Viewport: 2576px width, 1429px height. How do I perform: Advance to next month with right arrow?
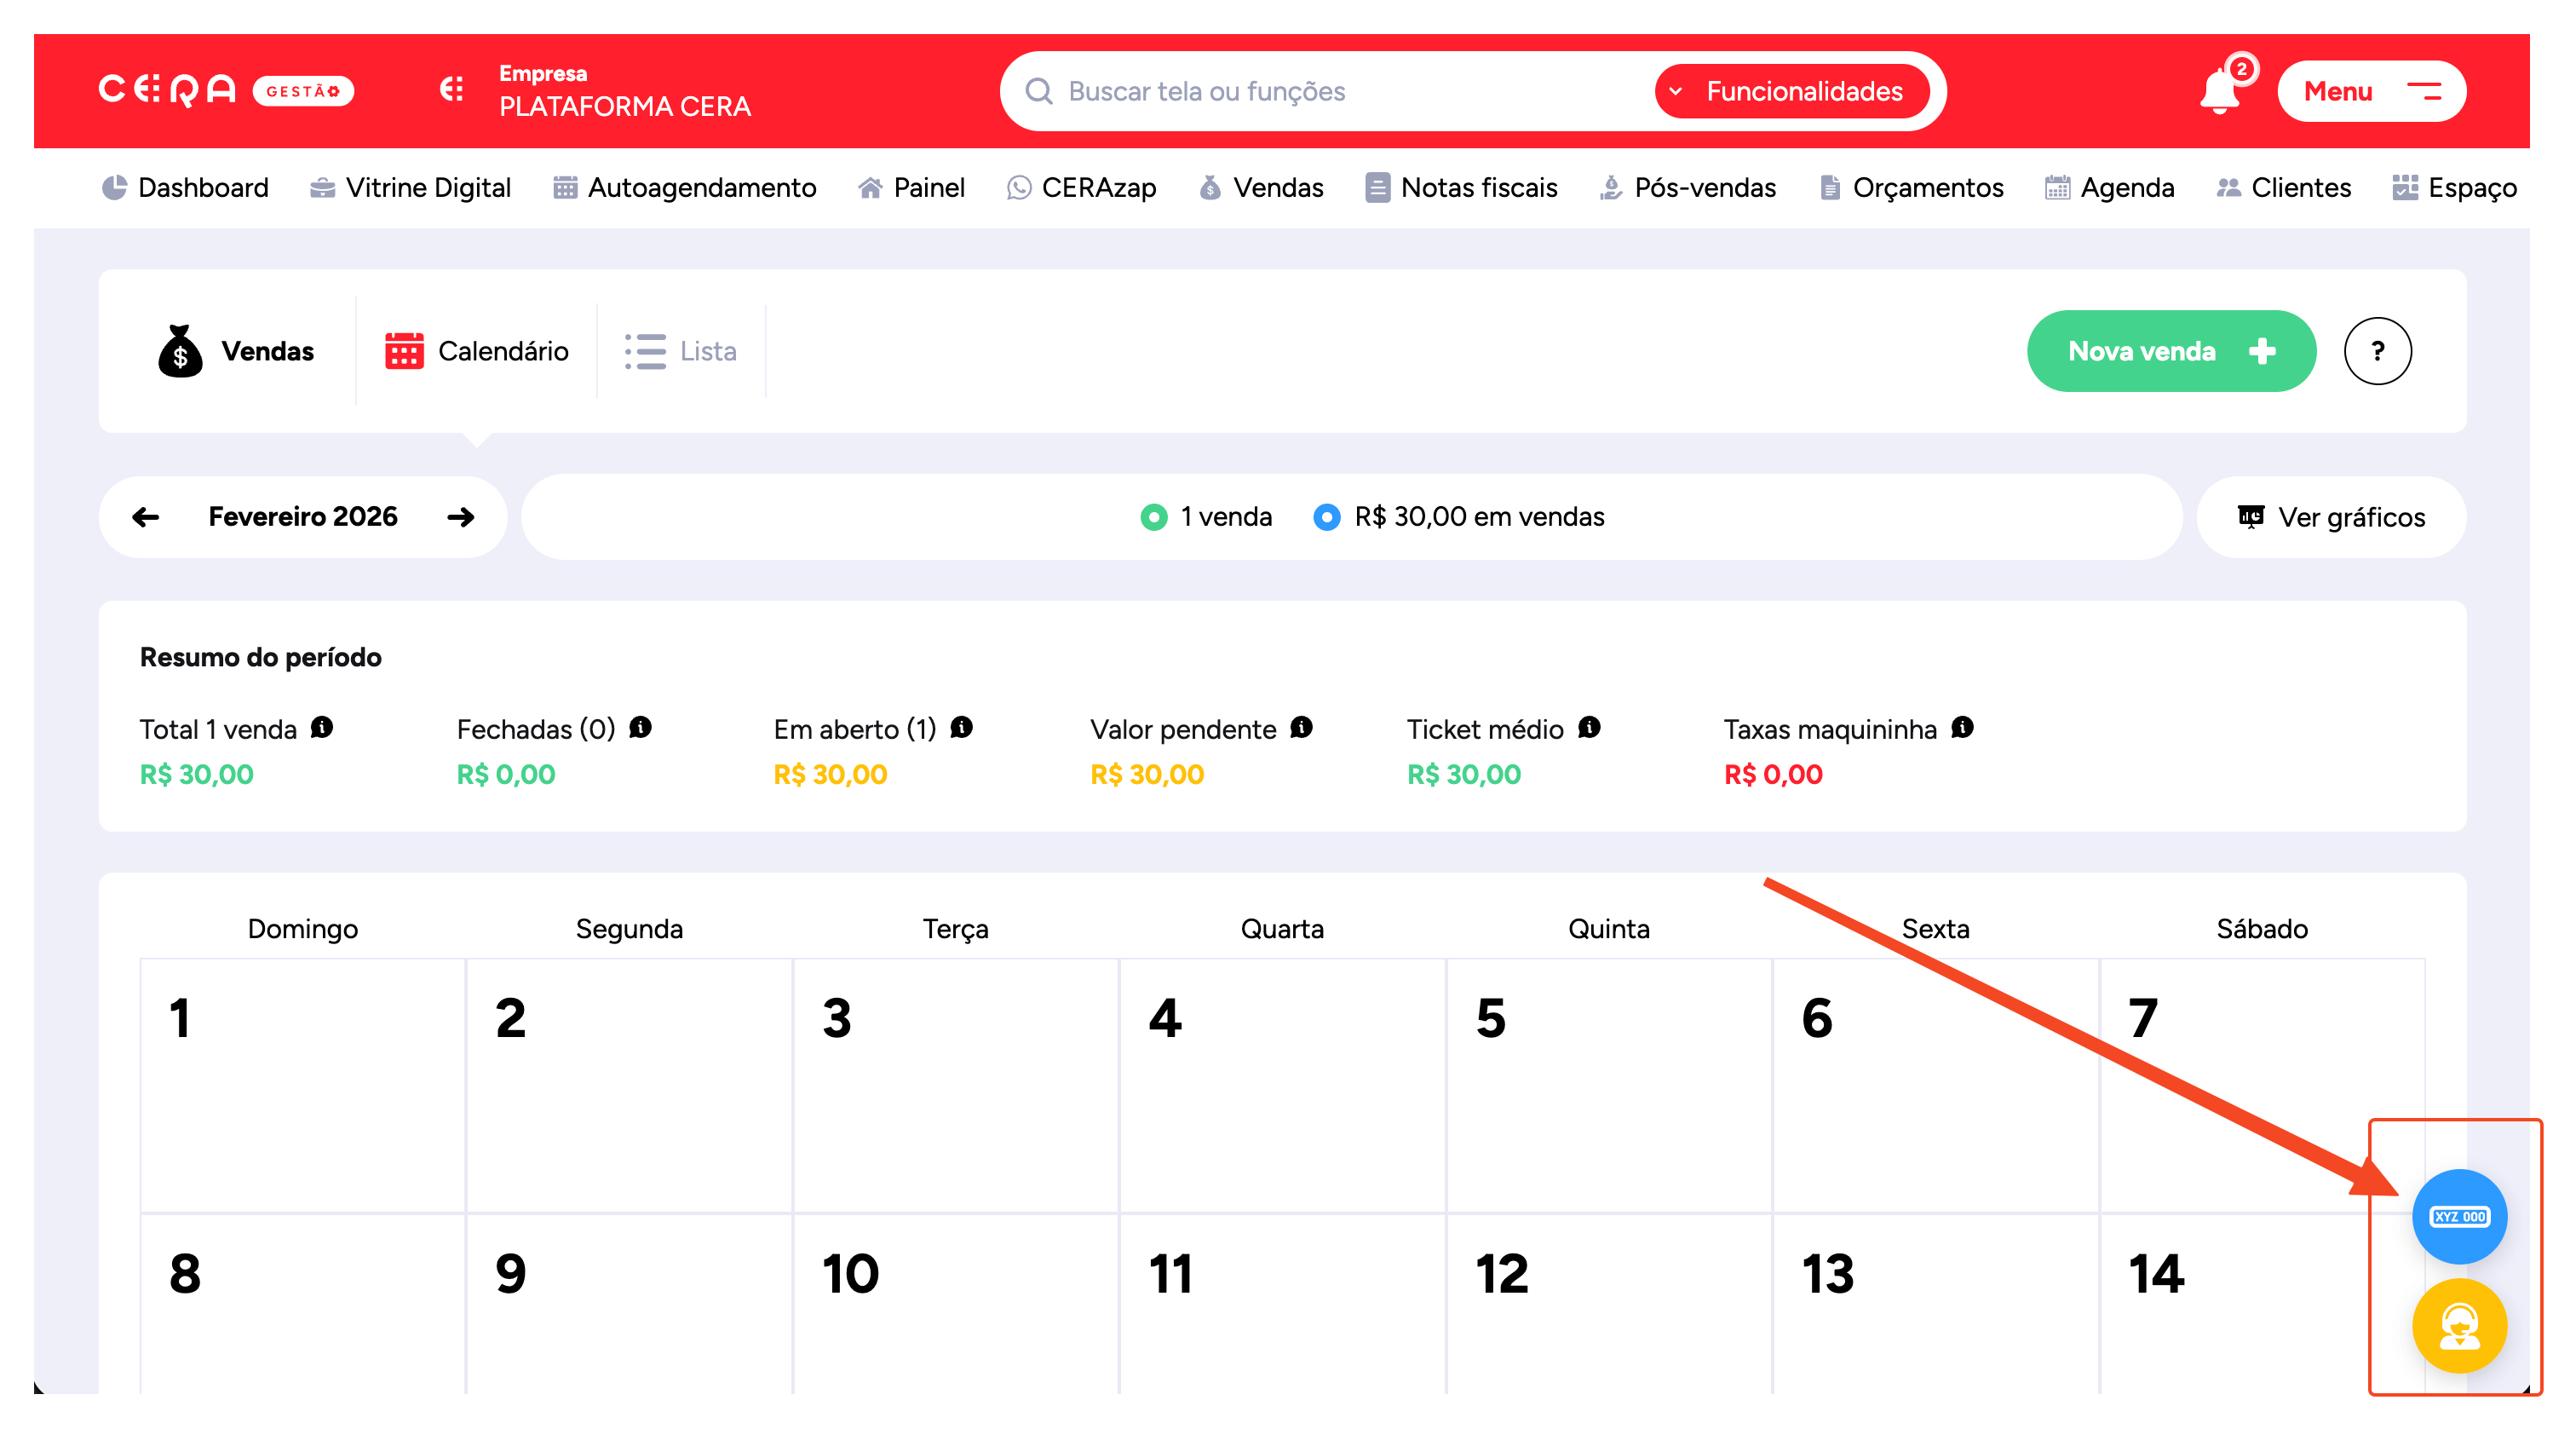[x=460, y=517]
